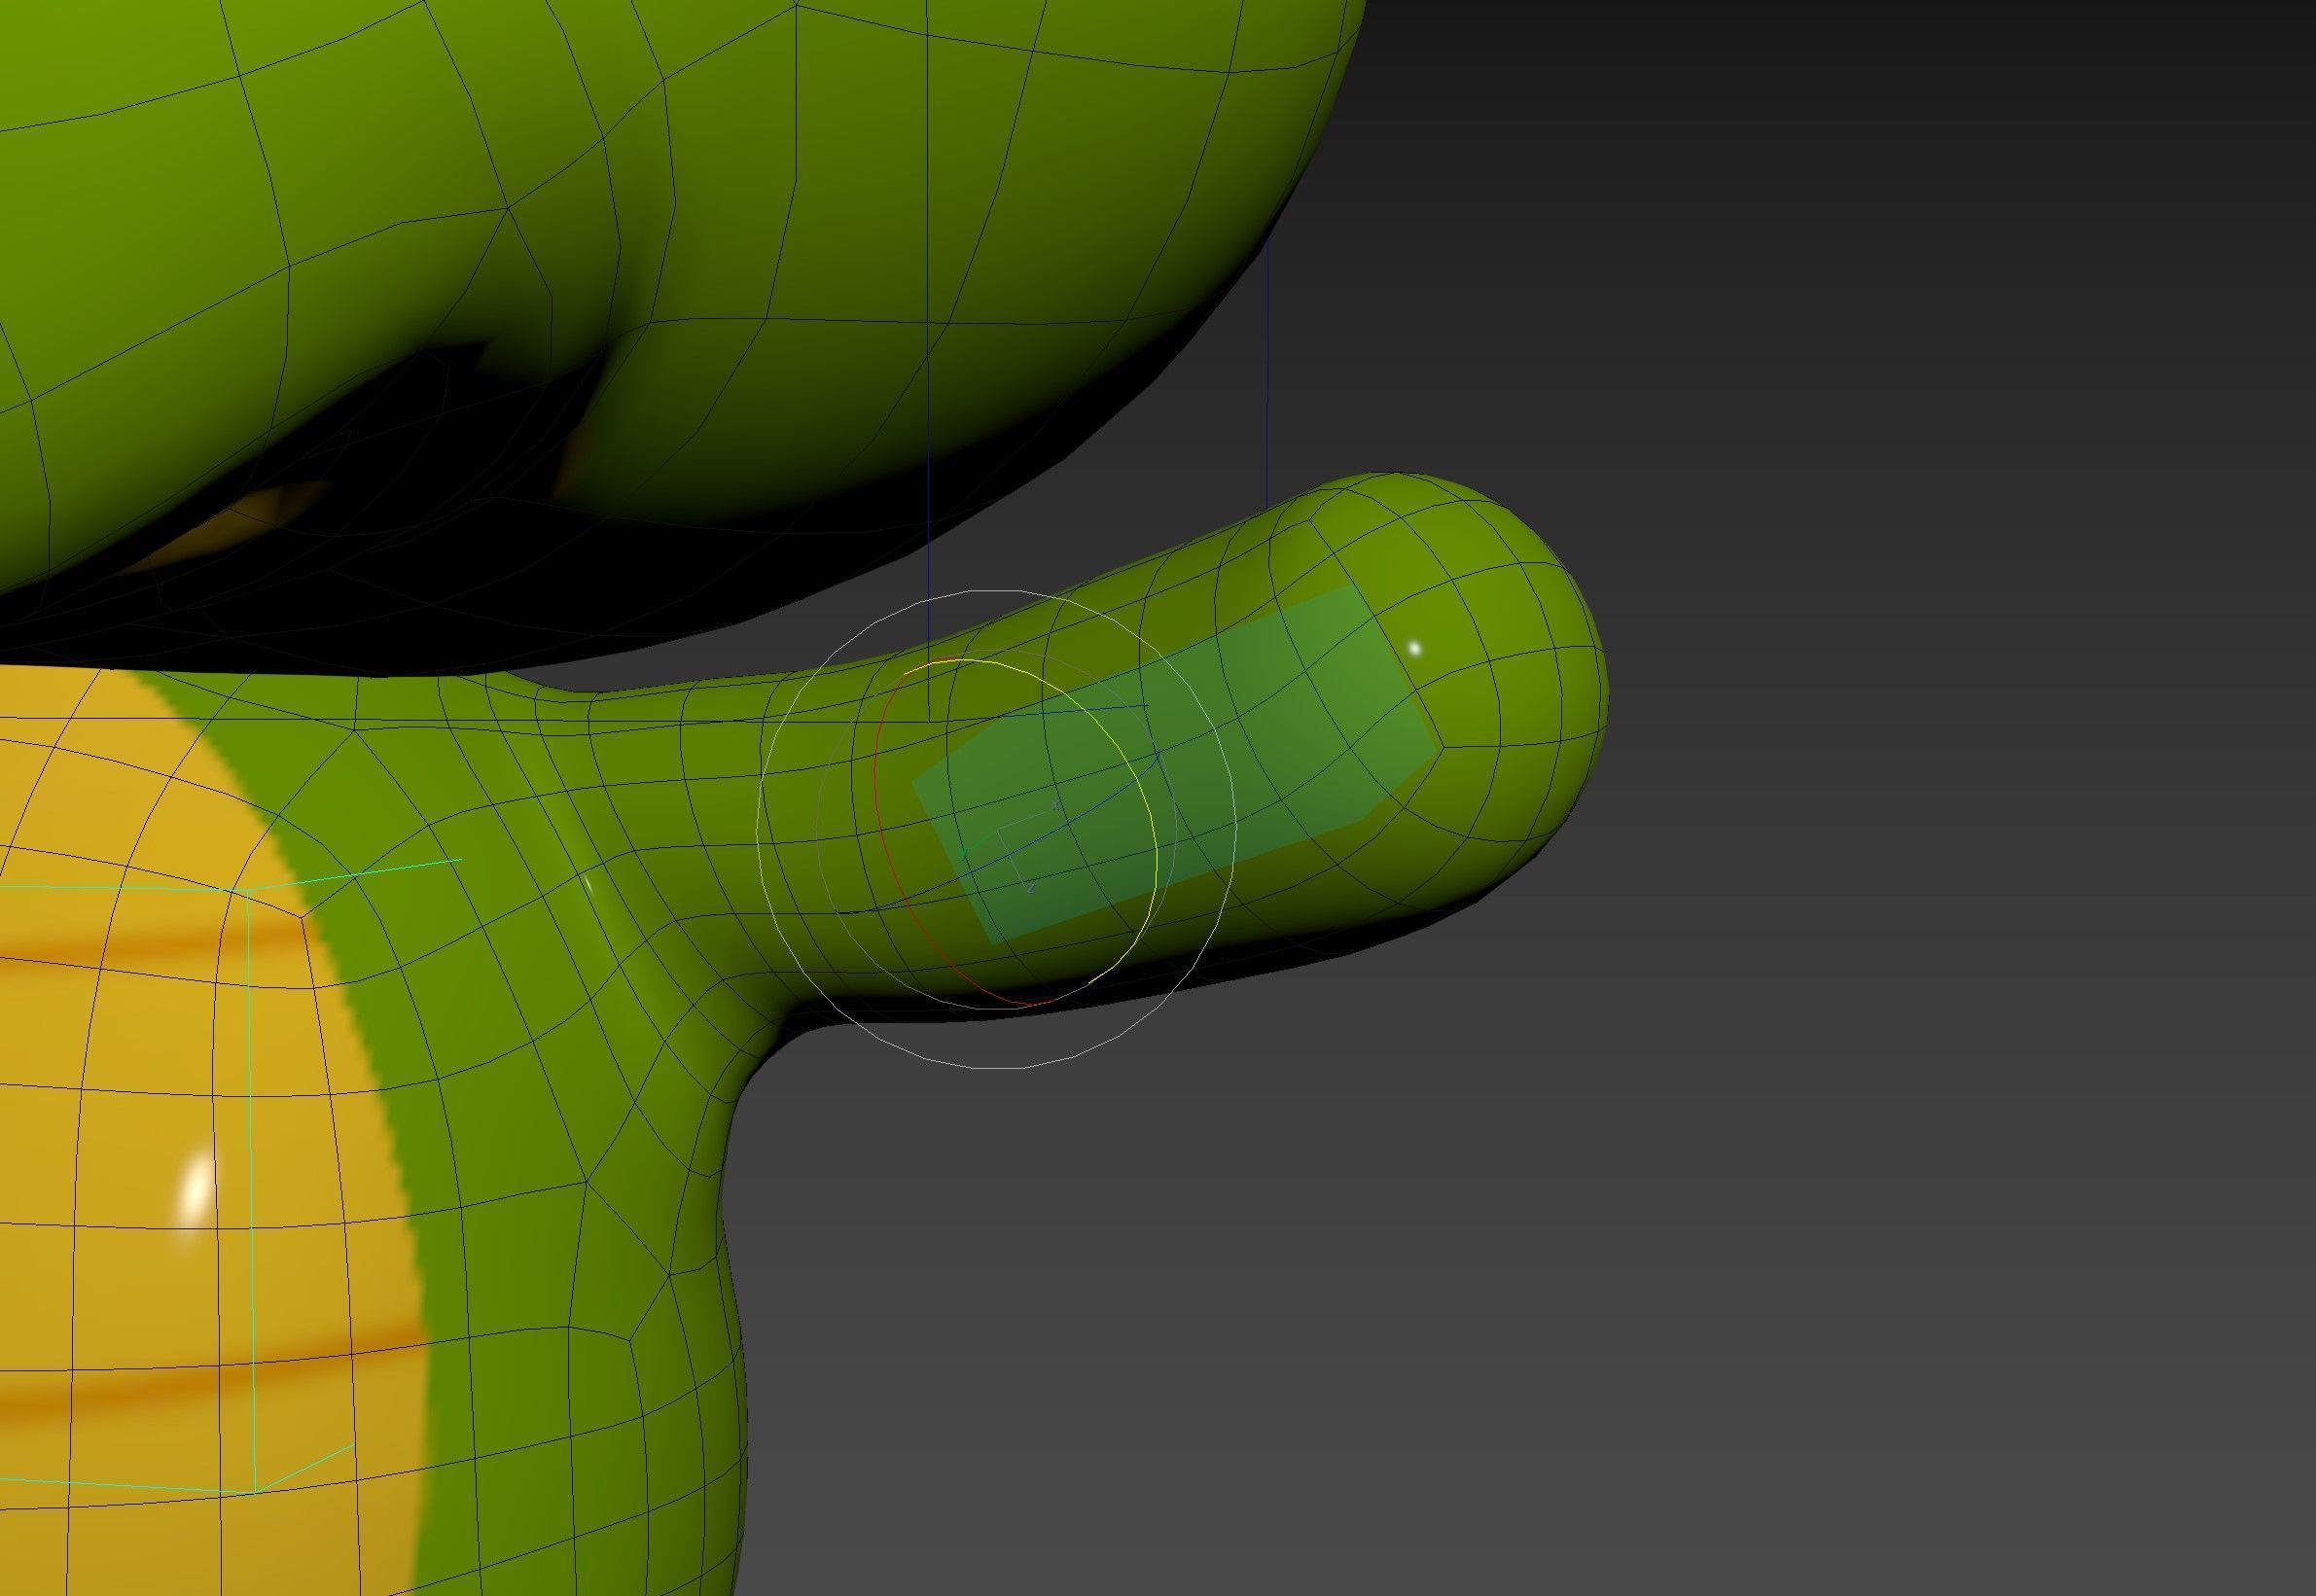Click the X axis label on the gizmo

click(x=1054, y=805)
